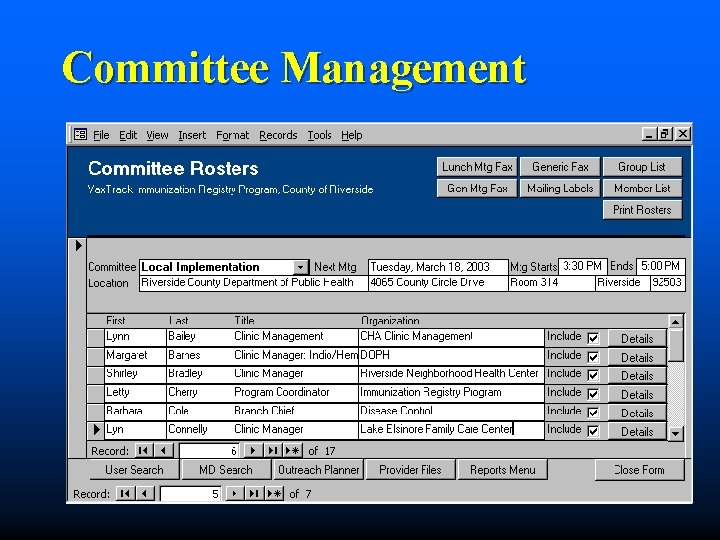This screenshot has height=540, width=720.
Task: Toggle Include checkbox for Shirley Bradley
Action: point(593,375)
